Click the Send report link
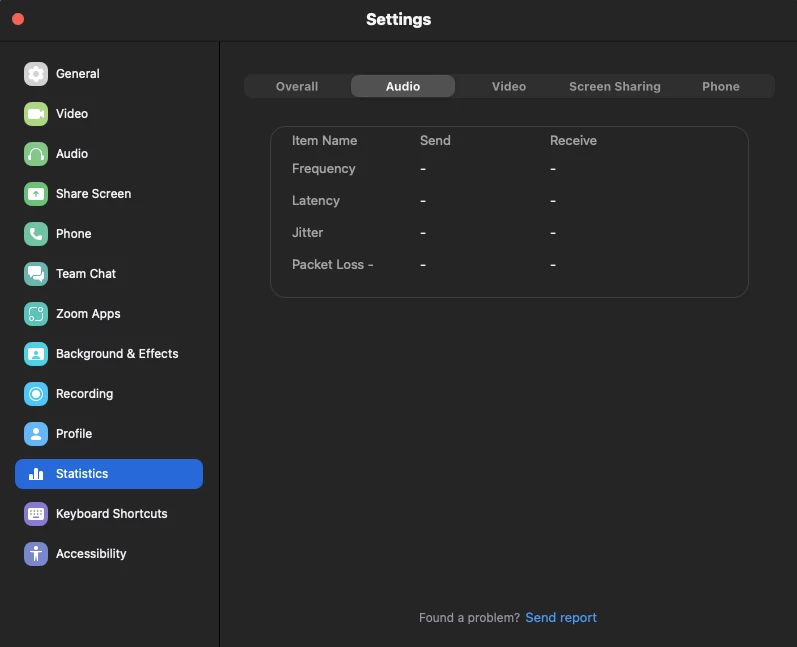Image resolution: width=797 pixels, height=647 pixels. pos(561,618)
